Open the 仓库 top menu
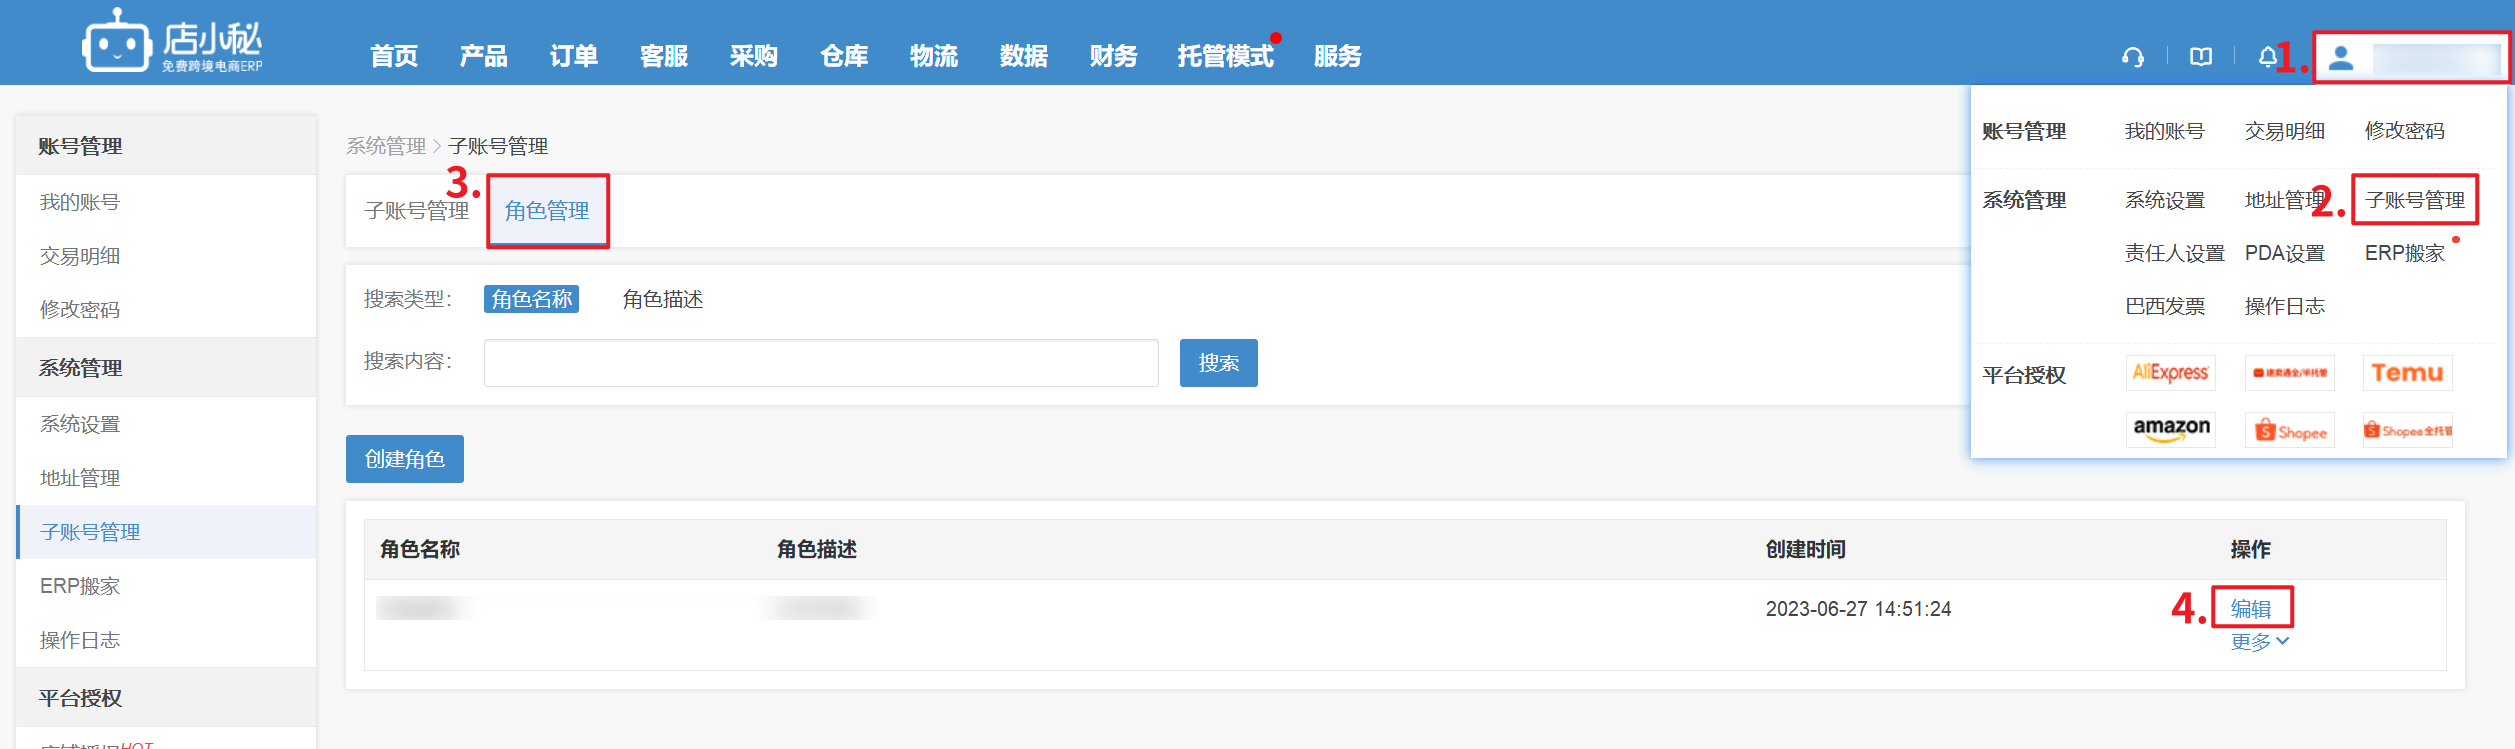This screenshot has height=749, width=2515. (x=844, y=56)
